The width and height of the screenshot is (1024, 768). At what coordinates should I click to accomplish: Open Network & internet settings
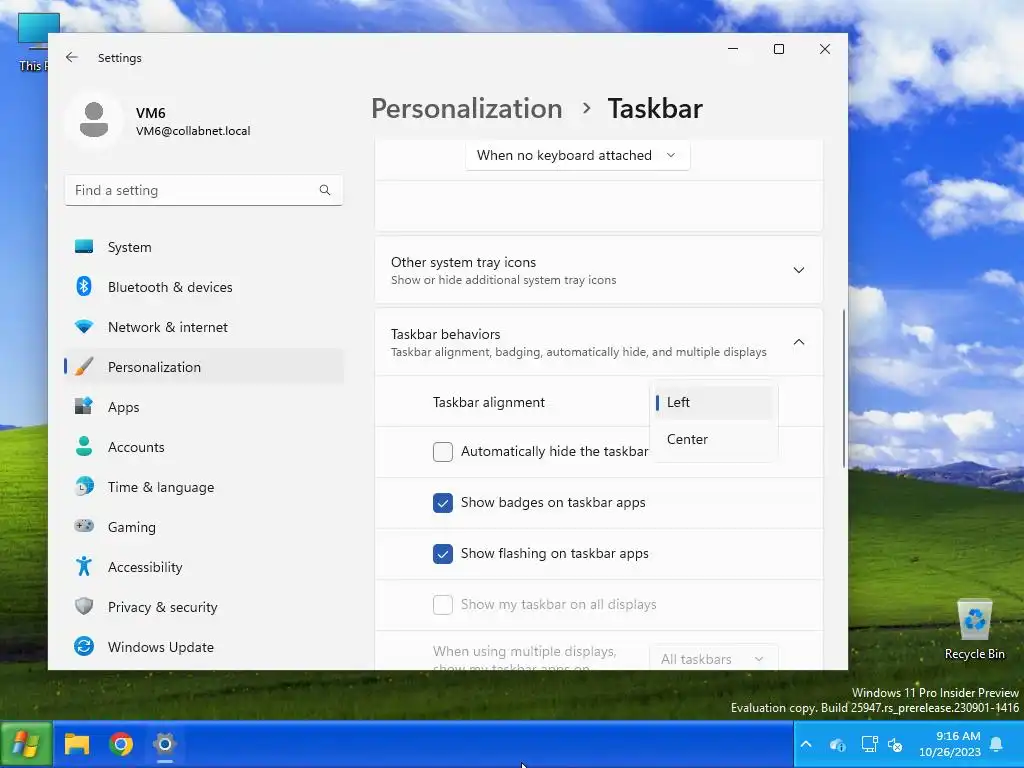tap(204, 327)
